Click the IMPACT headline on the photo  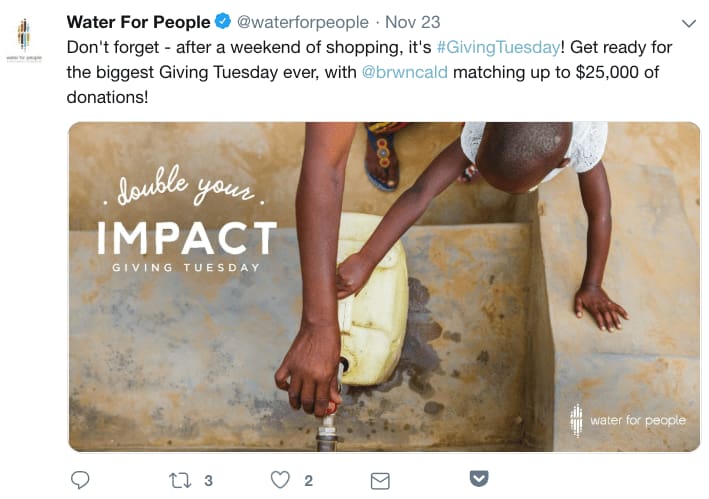pos(187,238)
